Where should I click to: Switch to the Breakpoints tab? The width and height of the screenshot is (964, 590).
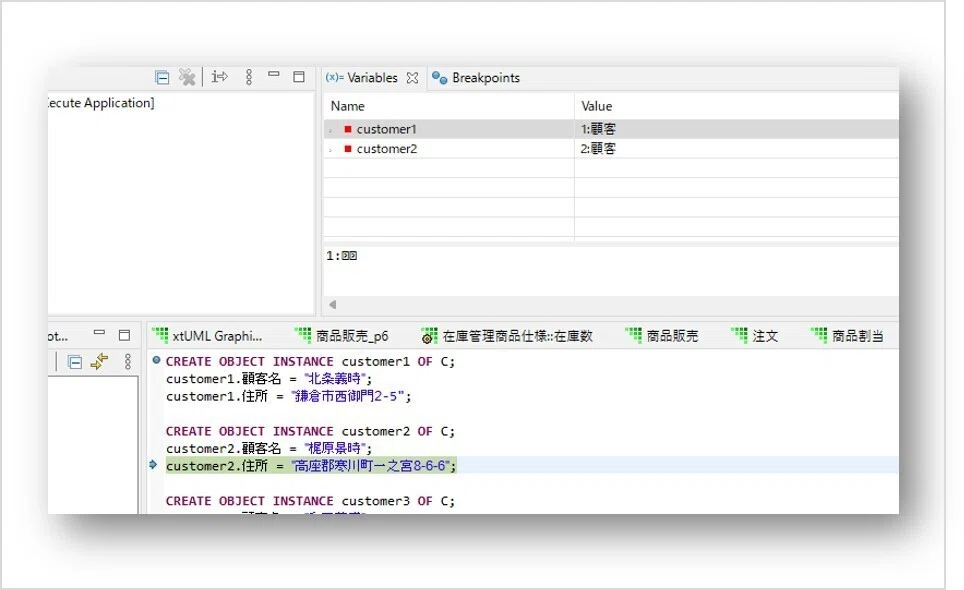click(x=476, y=78)
